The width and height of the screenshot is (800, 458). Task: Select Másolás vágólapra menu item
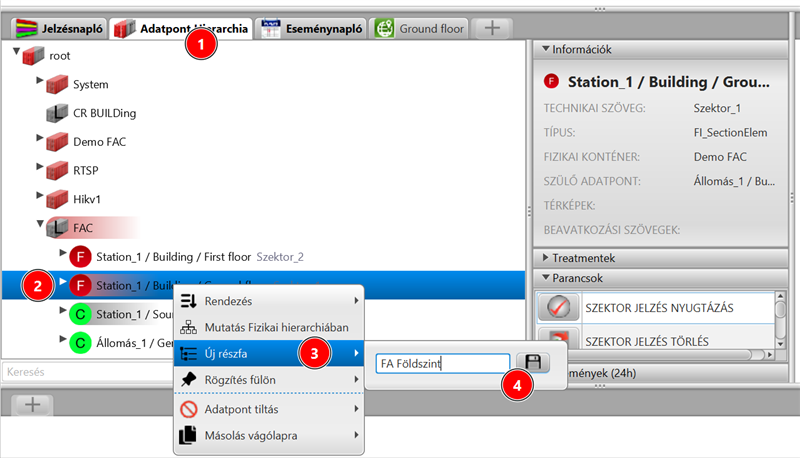click(251, 435)
